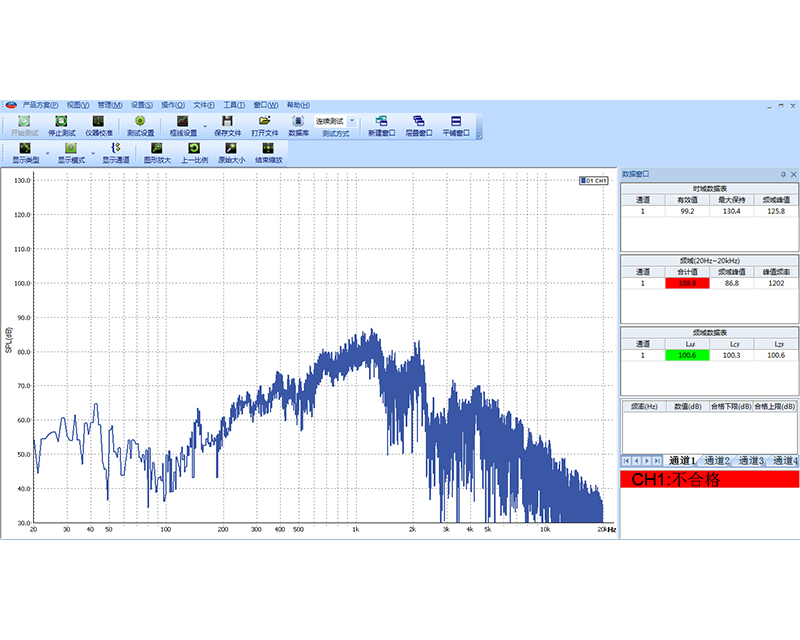The image size is (800, 640).
Task: Save the file with 保存文件
Action: point(228,126)
